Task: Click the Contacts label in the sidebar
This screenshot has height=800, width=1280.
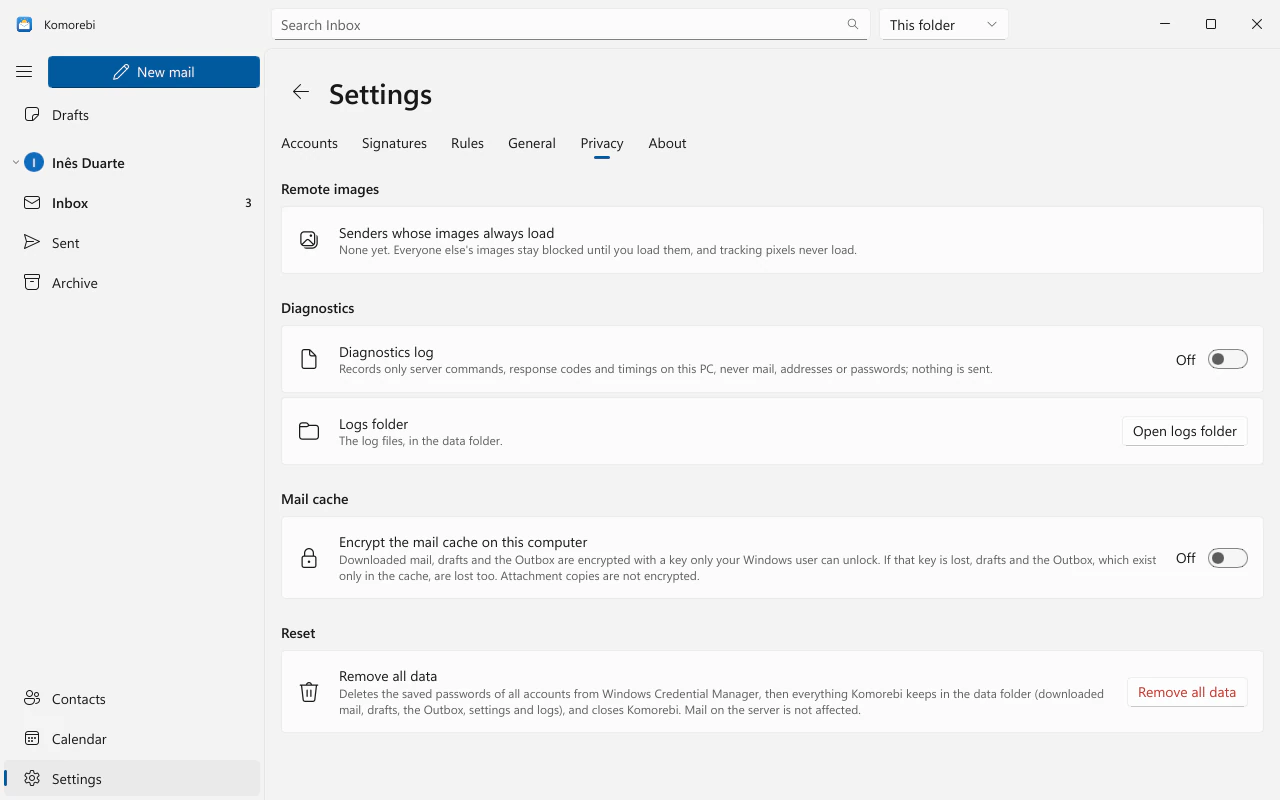Action: coord(79,699)
